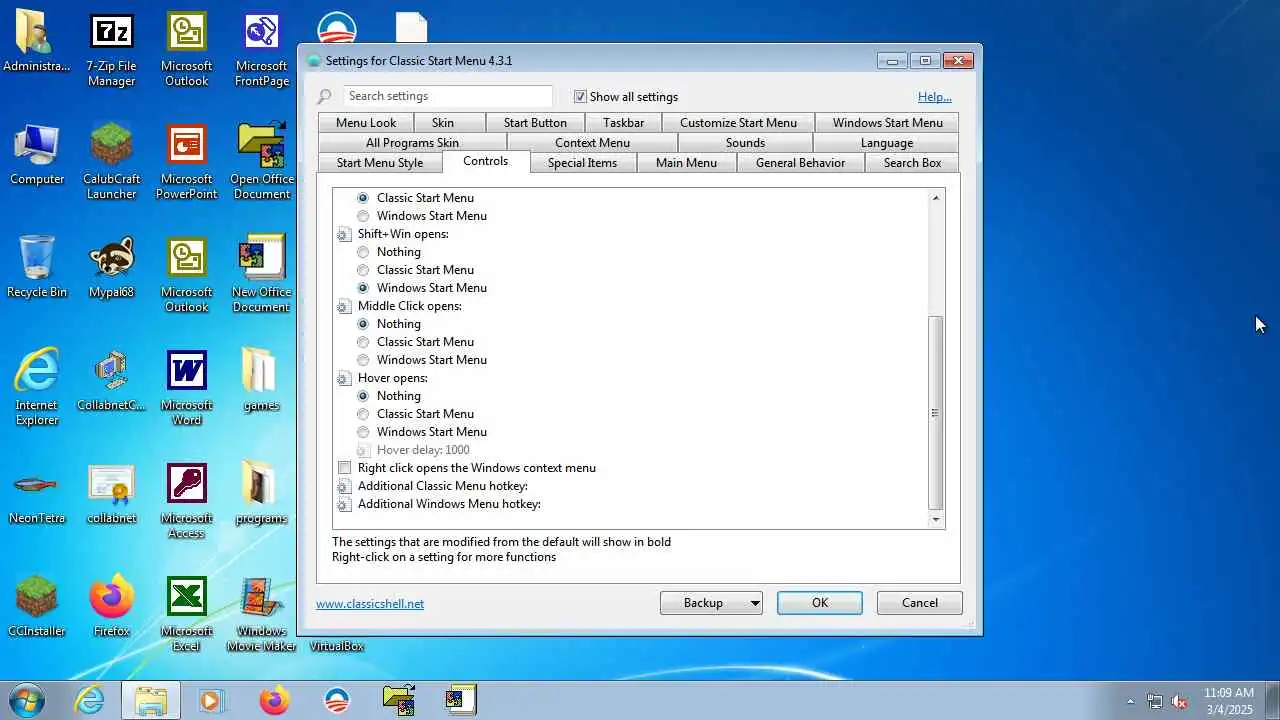Open the Help link
The width and height of the screenshot is (1280, 720).
tap(935, 97)
